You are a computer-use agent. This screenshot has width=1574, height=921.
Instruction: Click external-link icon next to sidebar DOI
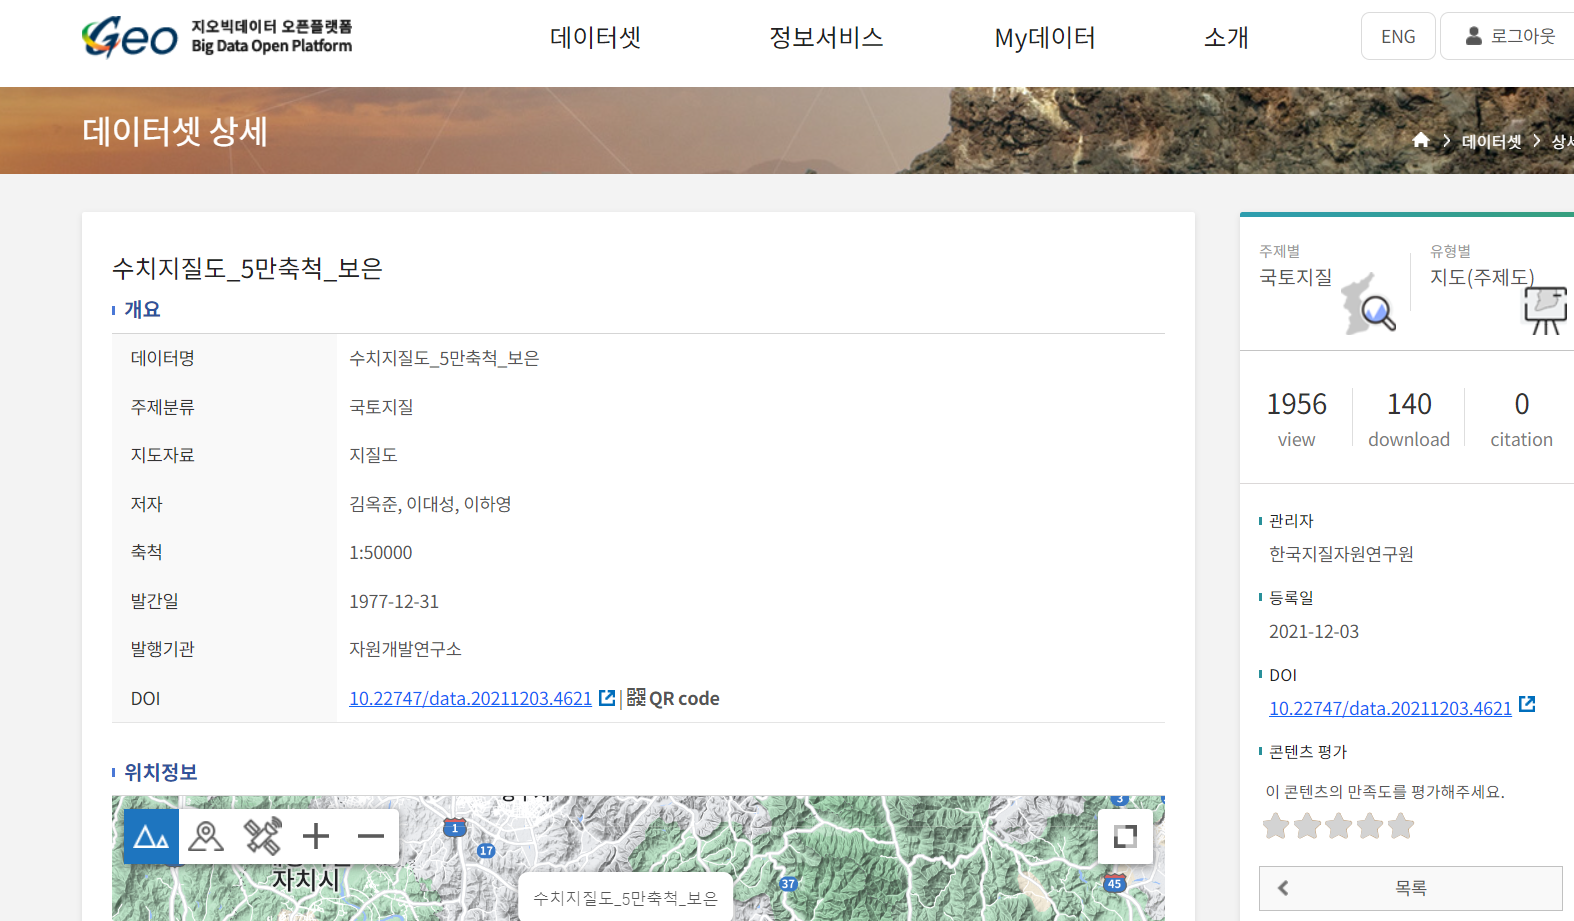coord(1527,705)
